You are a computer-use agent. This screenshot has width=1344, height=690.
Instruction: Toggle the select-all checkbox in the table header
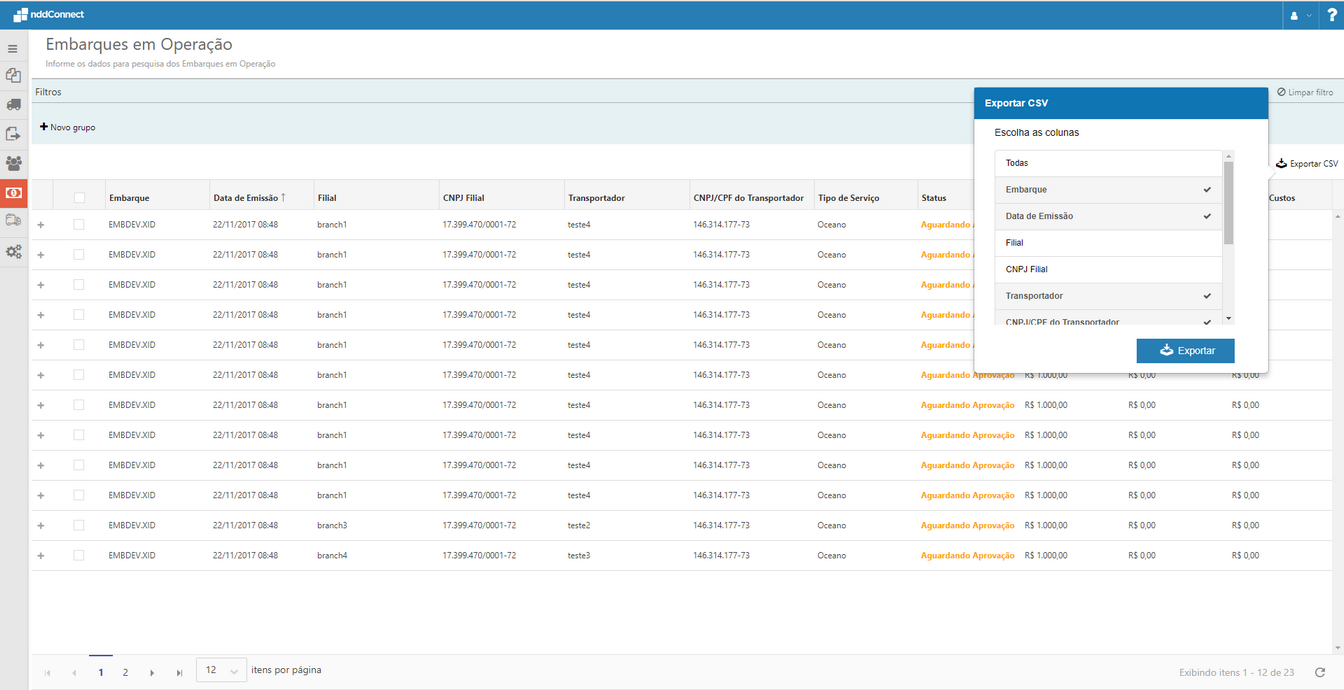[x=80, y=198]
